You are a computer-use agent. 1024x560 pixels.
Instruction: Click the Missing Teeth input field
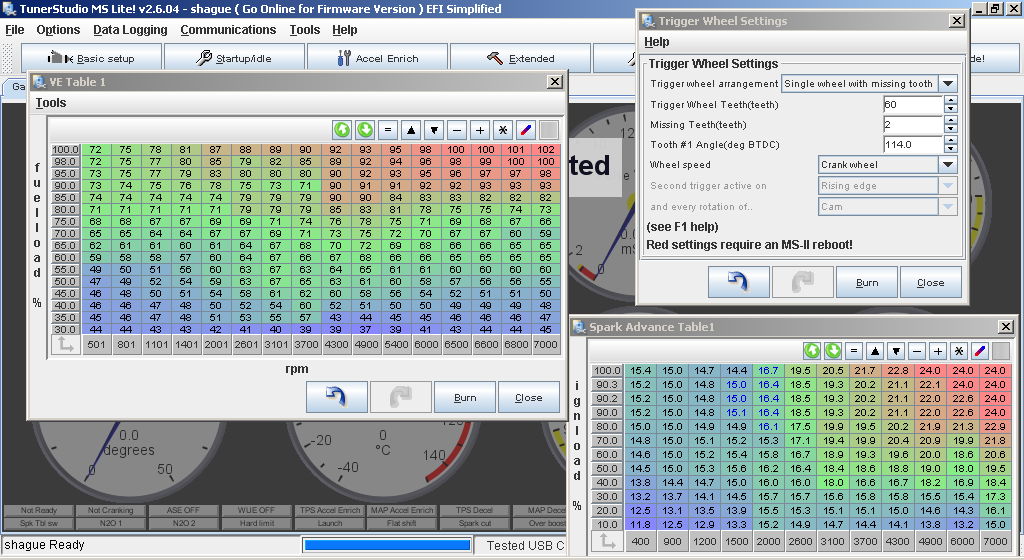(913, 125)
